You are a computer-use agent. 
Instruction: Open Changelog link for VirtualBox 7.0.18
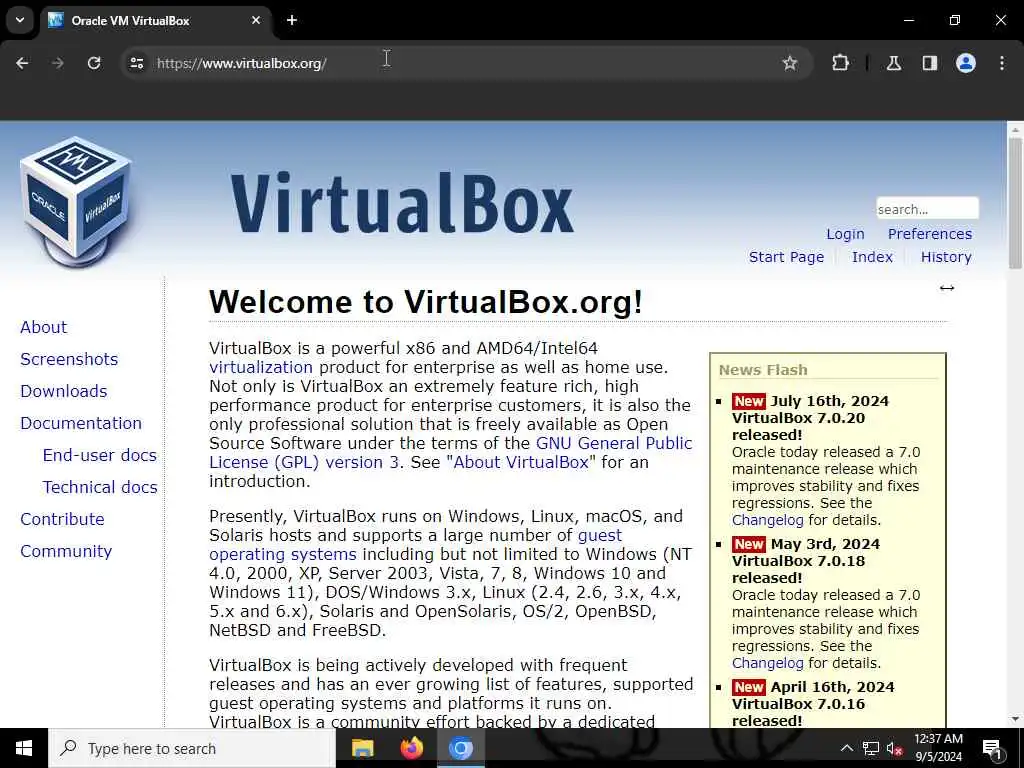click(767, 663)
